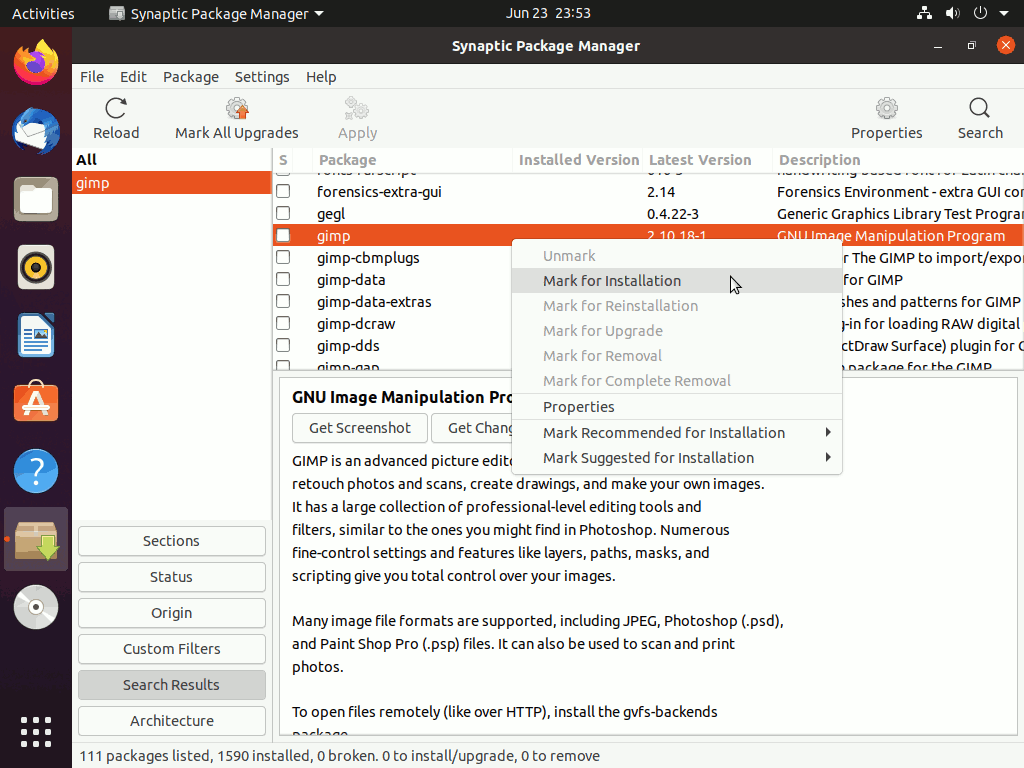
Task: Click the Custom Filters button
Action: coord(172,648)
